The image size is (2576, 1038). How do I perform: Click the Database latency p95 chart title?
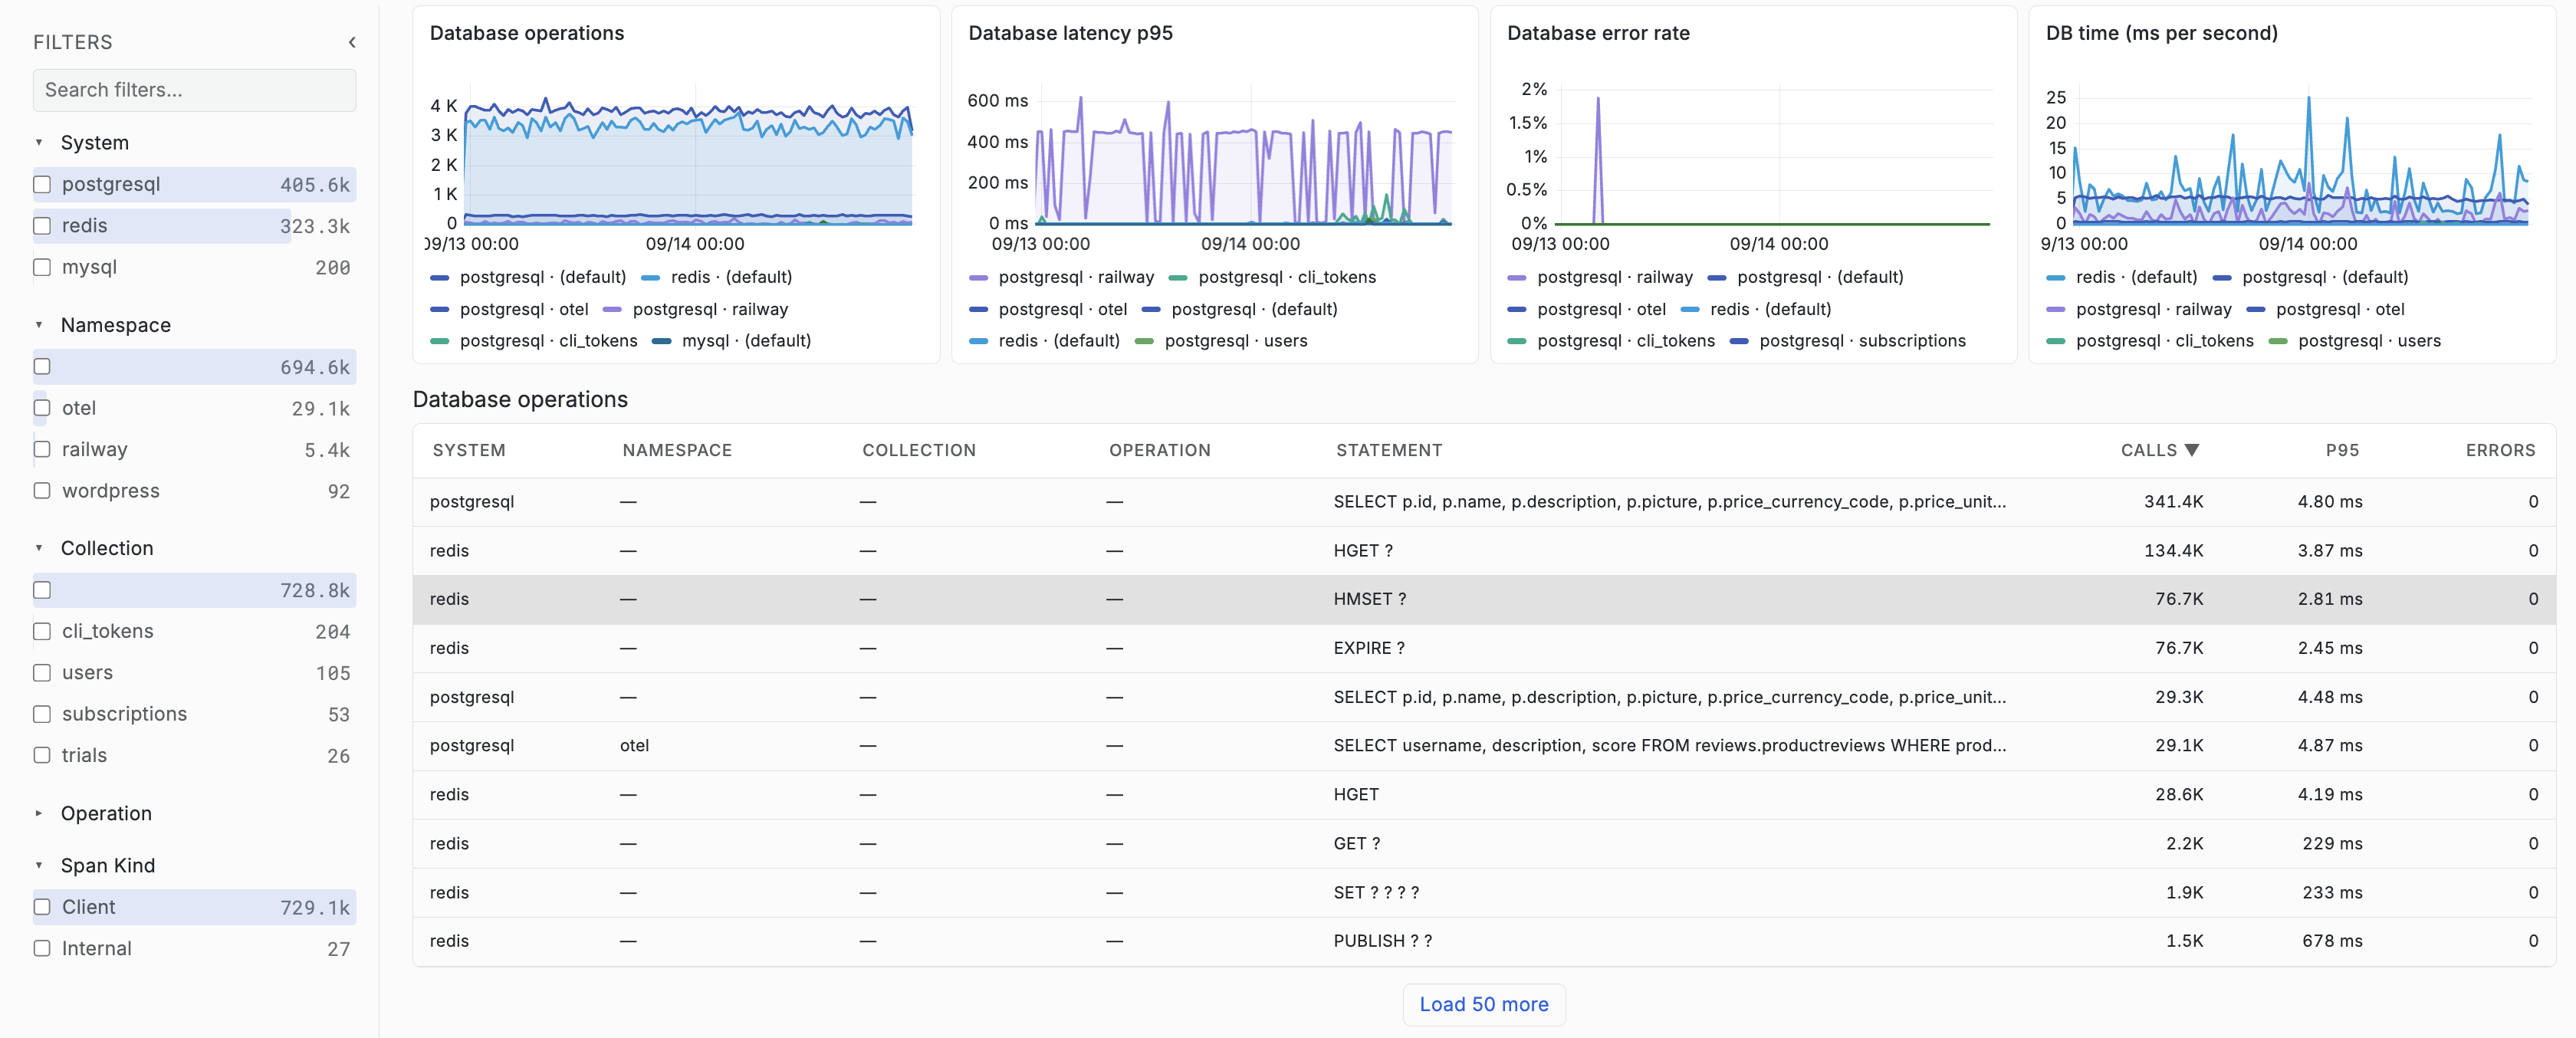1070,33
